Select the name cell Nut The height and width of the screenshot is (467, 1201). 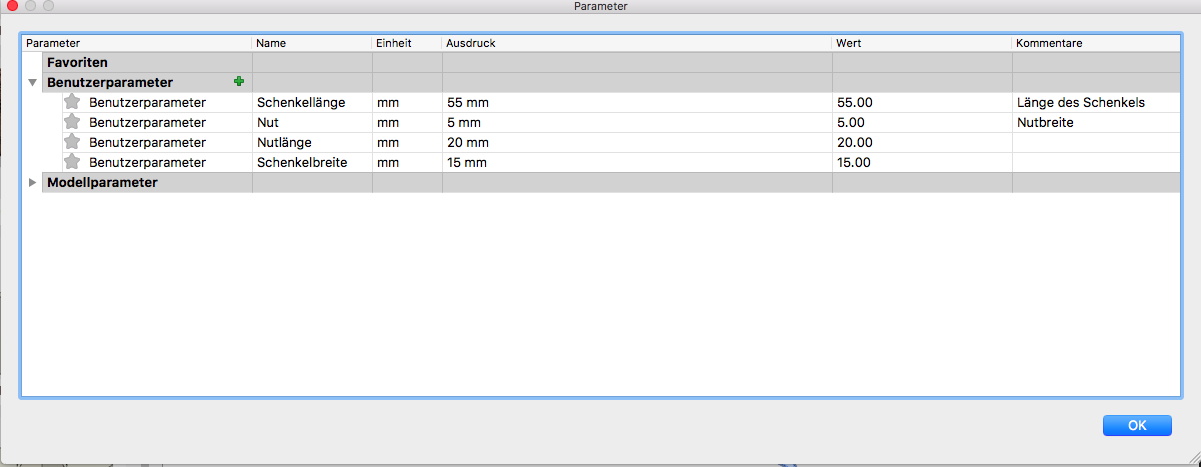312,122
